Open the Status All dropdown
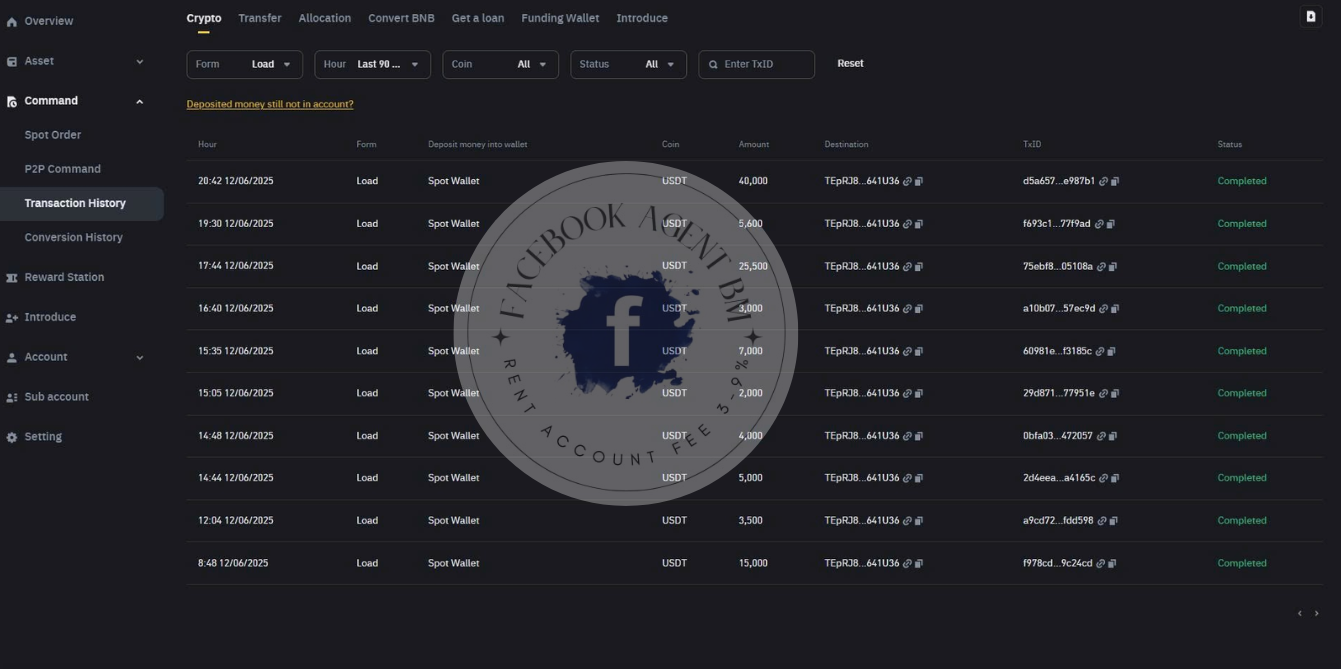The image size is (1341, 669). point(629,64)
